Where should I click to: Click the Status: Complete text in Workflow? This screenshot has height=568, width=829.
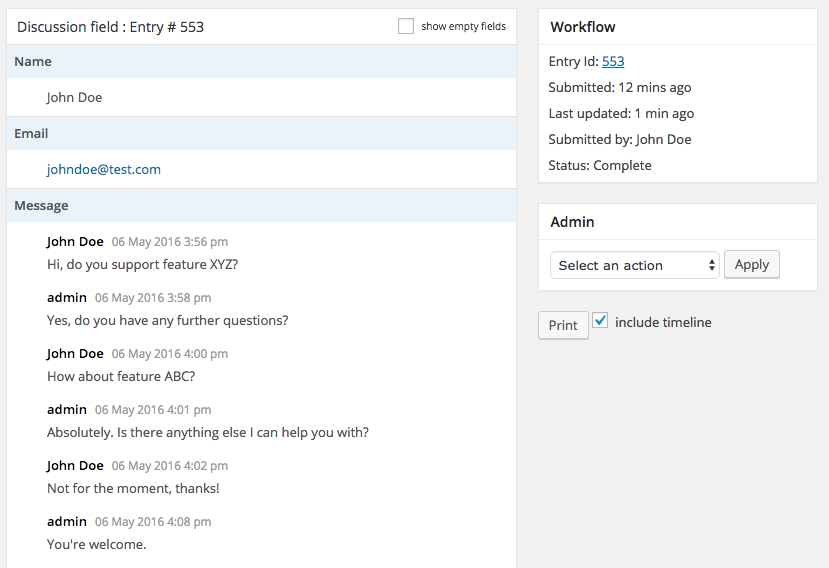600,165
